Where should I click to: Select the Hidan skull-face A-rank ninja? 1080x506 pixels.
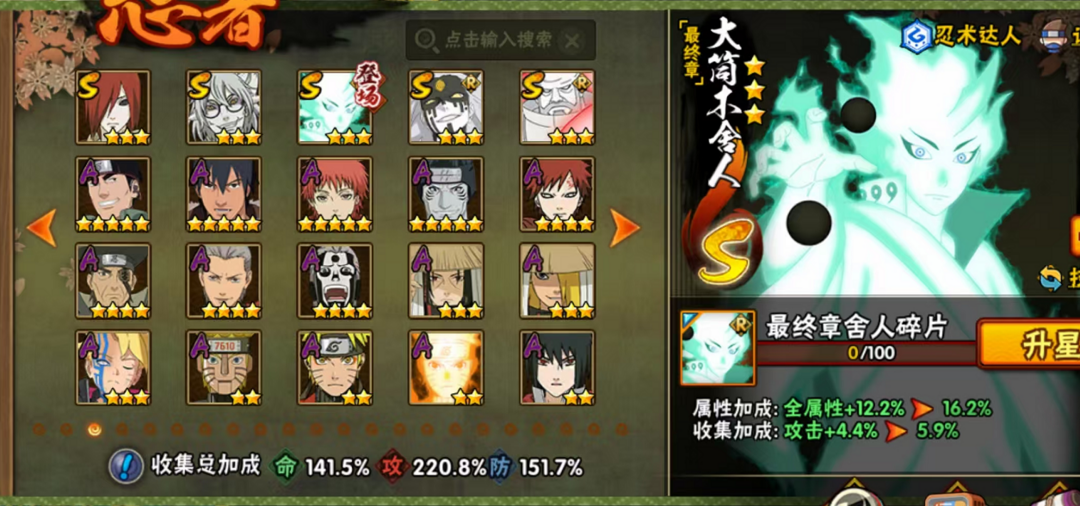pyautogui.click(x=335, y=281)
